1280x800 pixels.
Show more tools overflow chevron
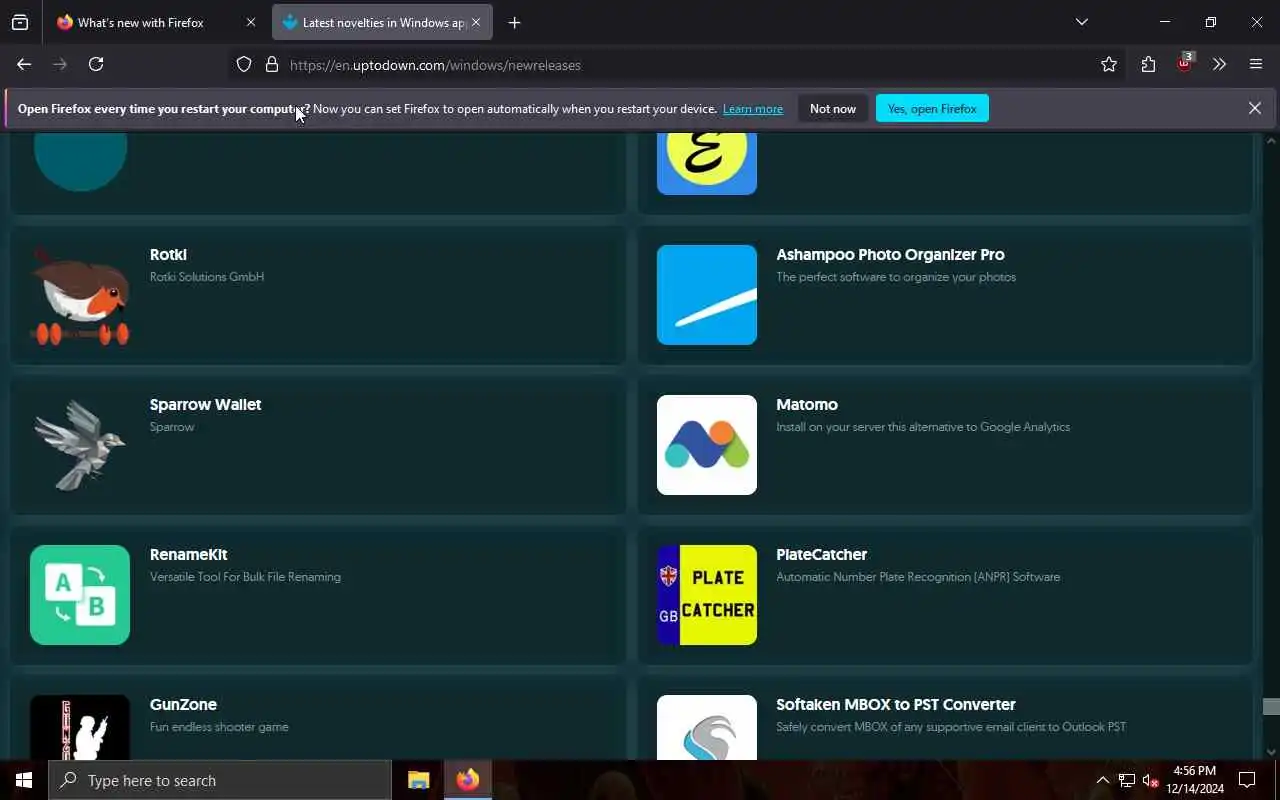[1219, 64]
